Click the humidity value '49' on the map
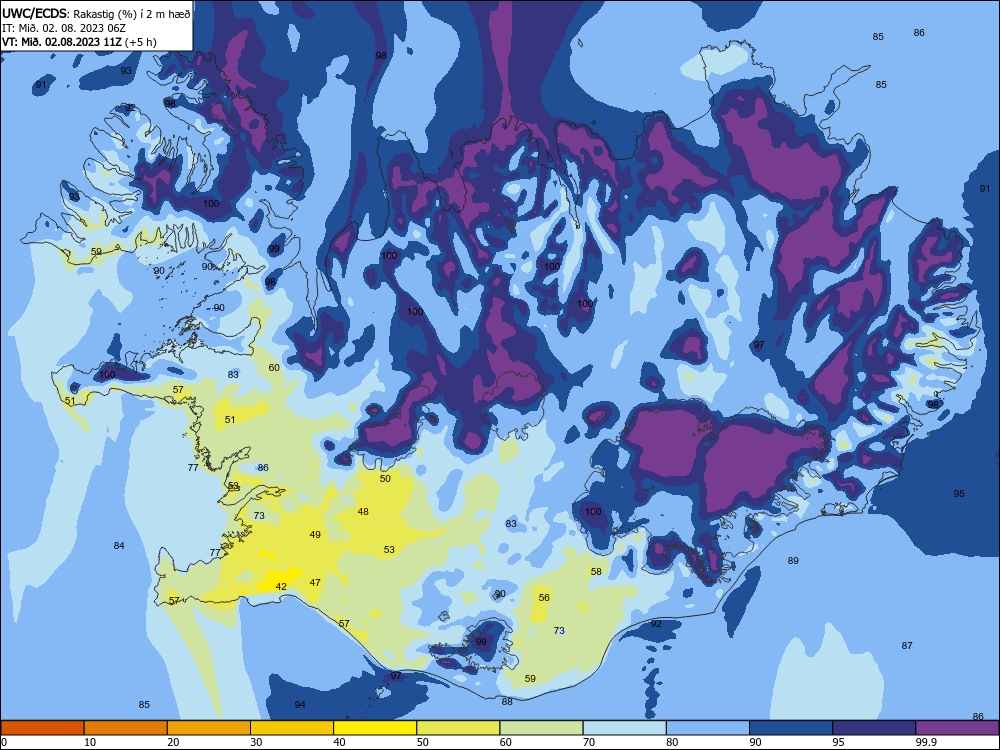 pyautogui.click(x=315, y=534)
